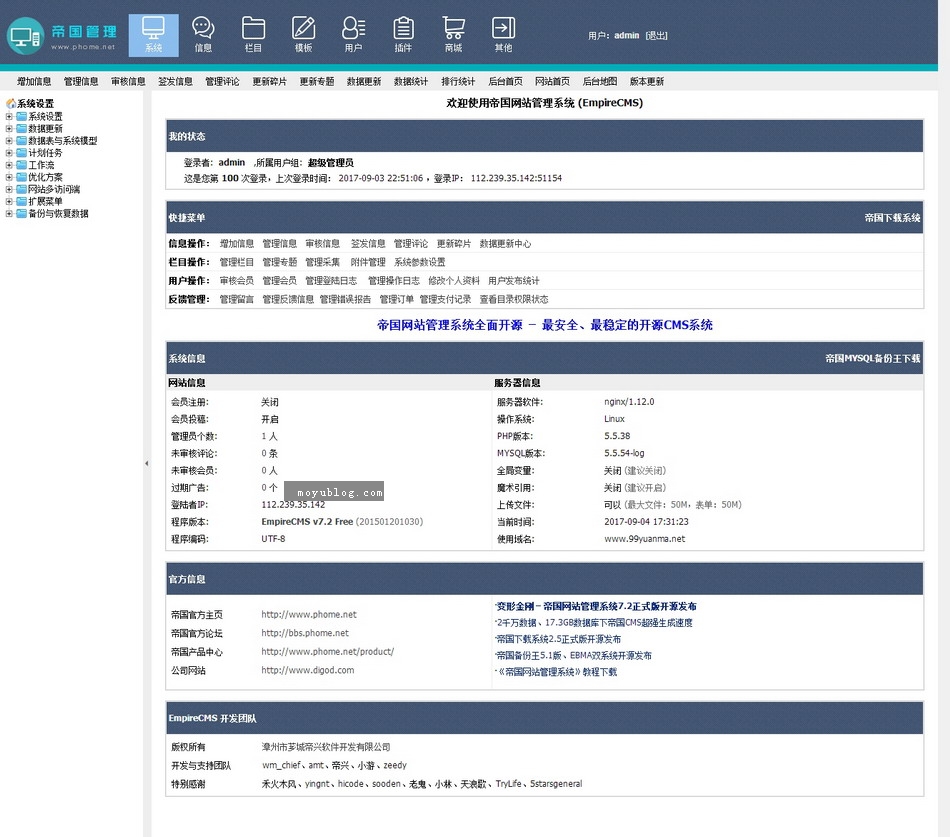Viewport: 950px width, 837px height.
Task: Select 数据统计 in the secondary menu bar
Action: pos(411,81)
